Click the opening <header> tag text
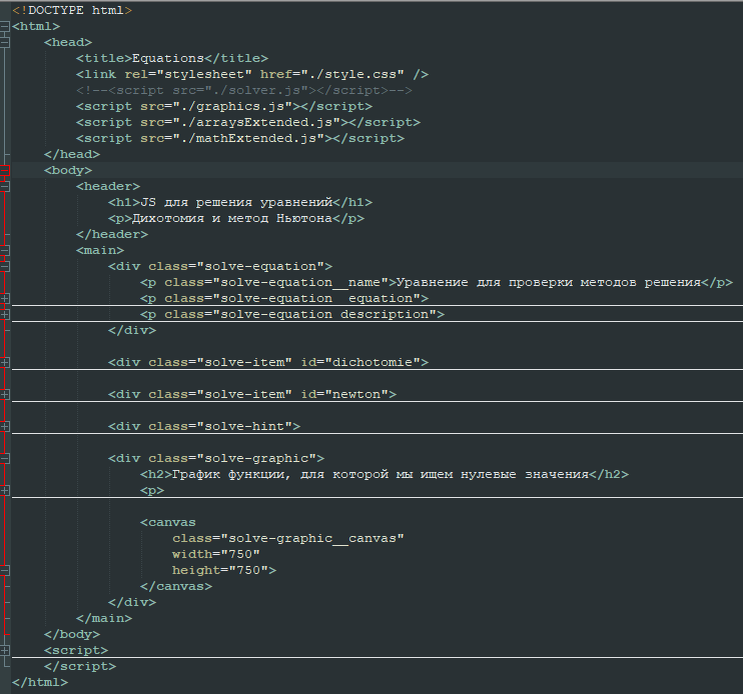 [x=108, y=187]
